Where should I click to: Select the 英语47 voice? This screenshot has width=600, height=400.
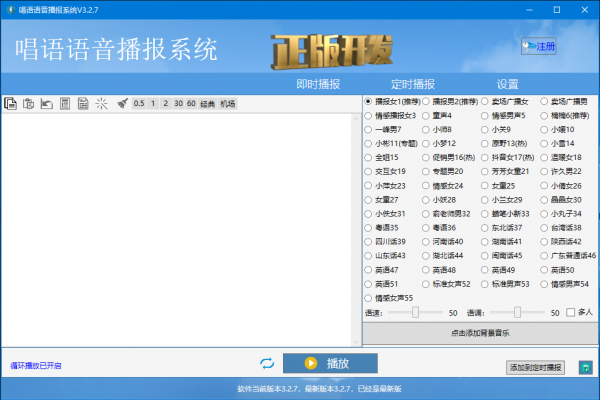pyautogui.click(x=382, y=270)
